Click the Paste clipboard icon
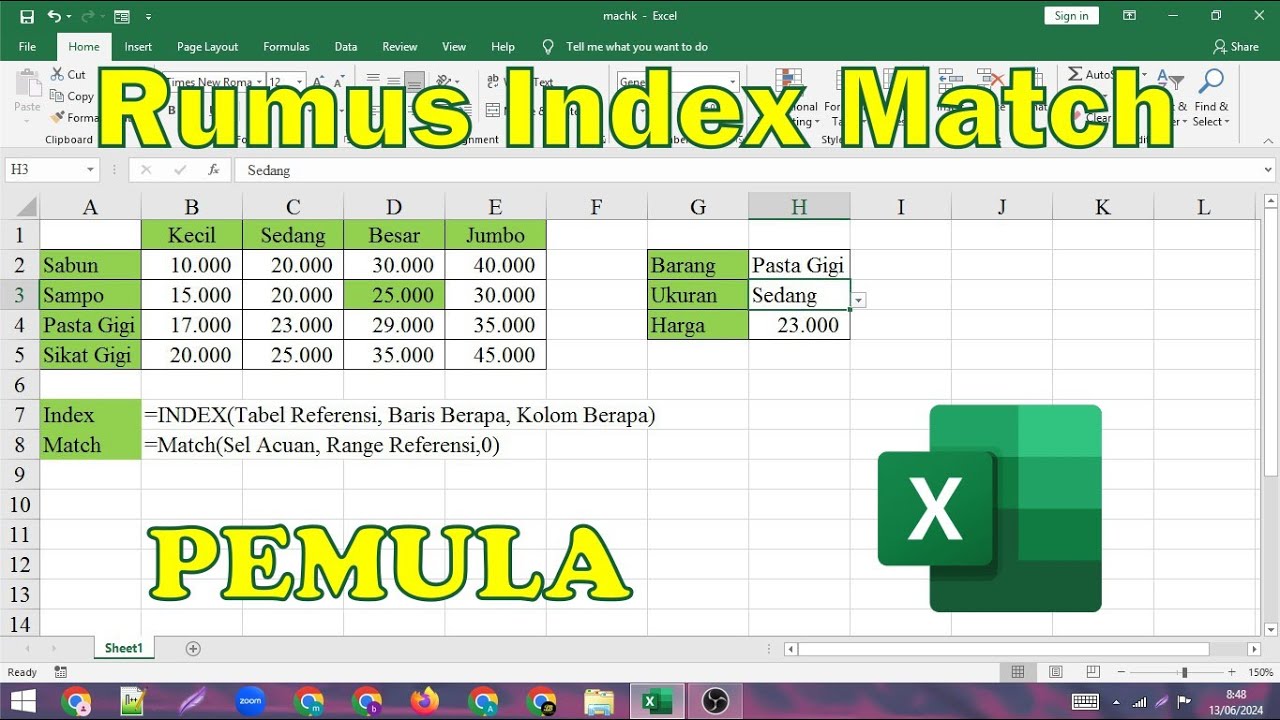Image resolution: width=1280 pixels, height=720 pixels. (28, 84)
